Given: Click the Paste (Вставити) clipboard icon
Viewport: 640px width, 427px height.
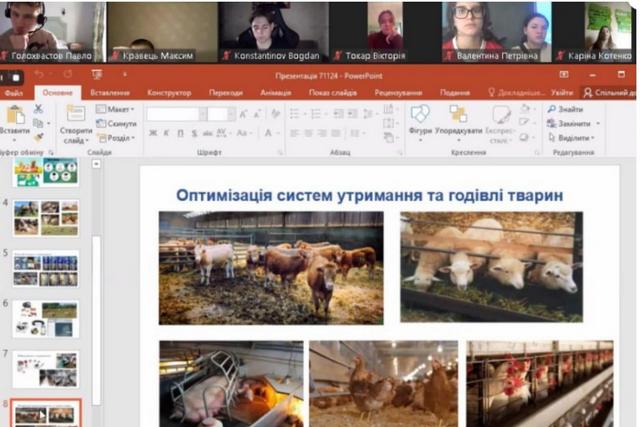Looking at the screenshot, I should [14, 115].
